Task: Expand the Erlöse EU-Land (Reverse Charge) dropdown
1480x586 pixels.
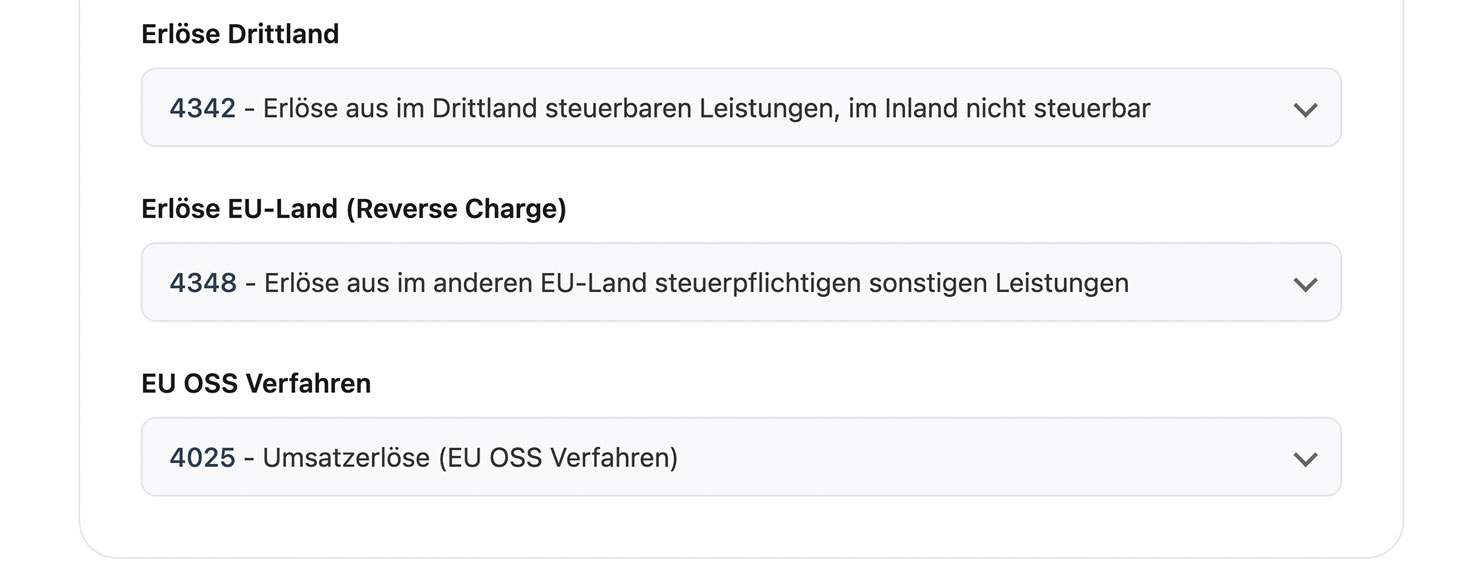Action: point(740,283)
